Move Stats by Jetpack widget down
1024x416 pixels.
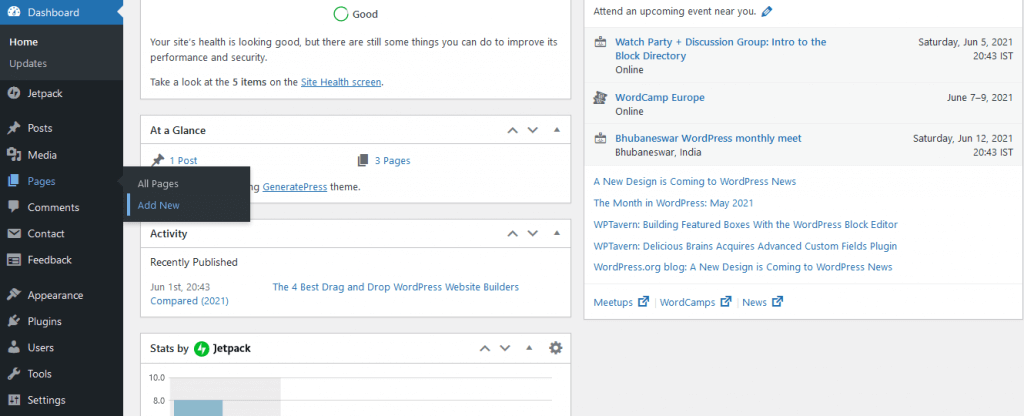tap(505, 348)
